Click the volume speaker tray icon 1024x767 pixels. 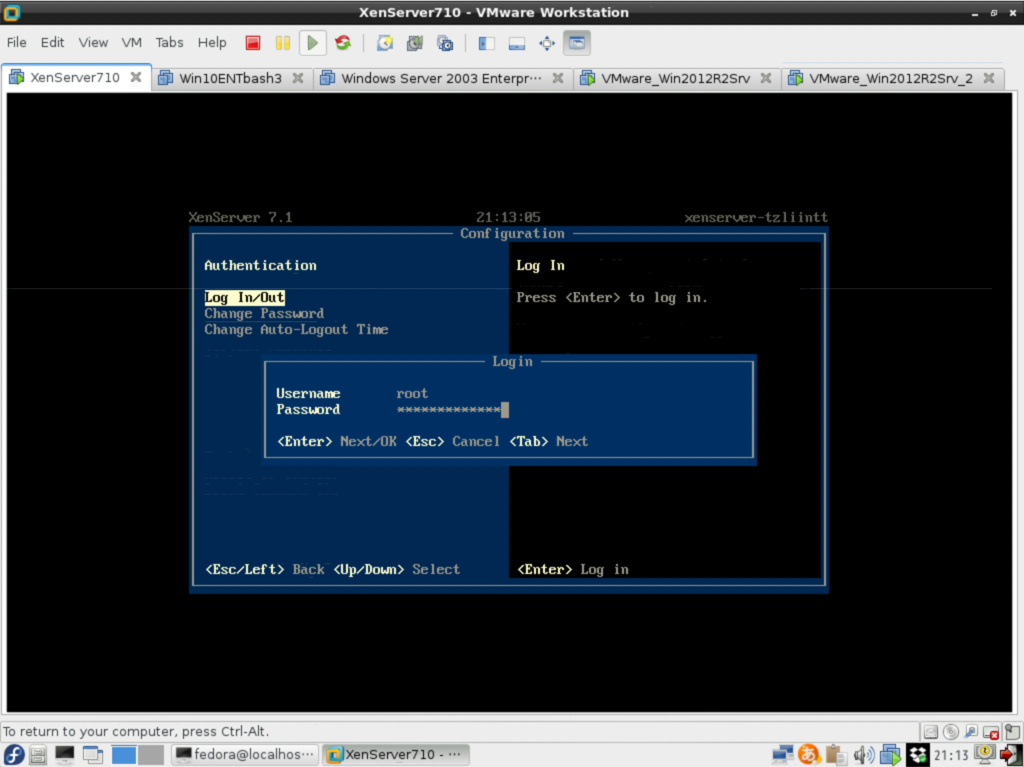click(x=863, y=755)
